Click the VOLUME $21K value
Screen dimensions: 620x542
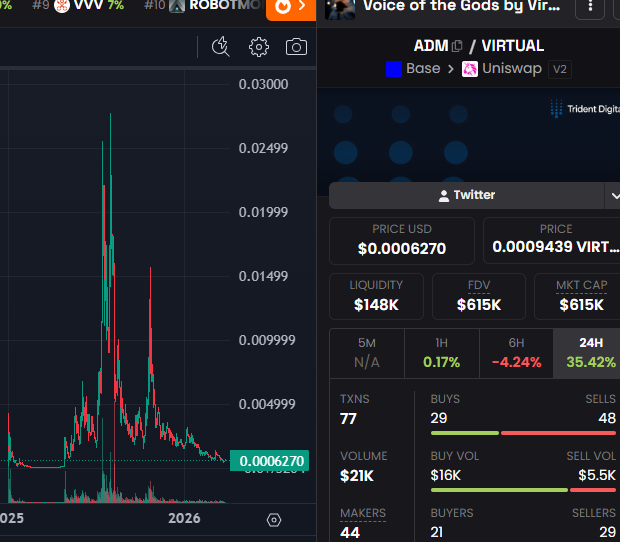[357, 476]
